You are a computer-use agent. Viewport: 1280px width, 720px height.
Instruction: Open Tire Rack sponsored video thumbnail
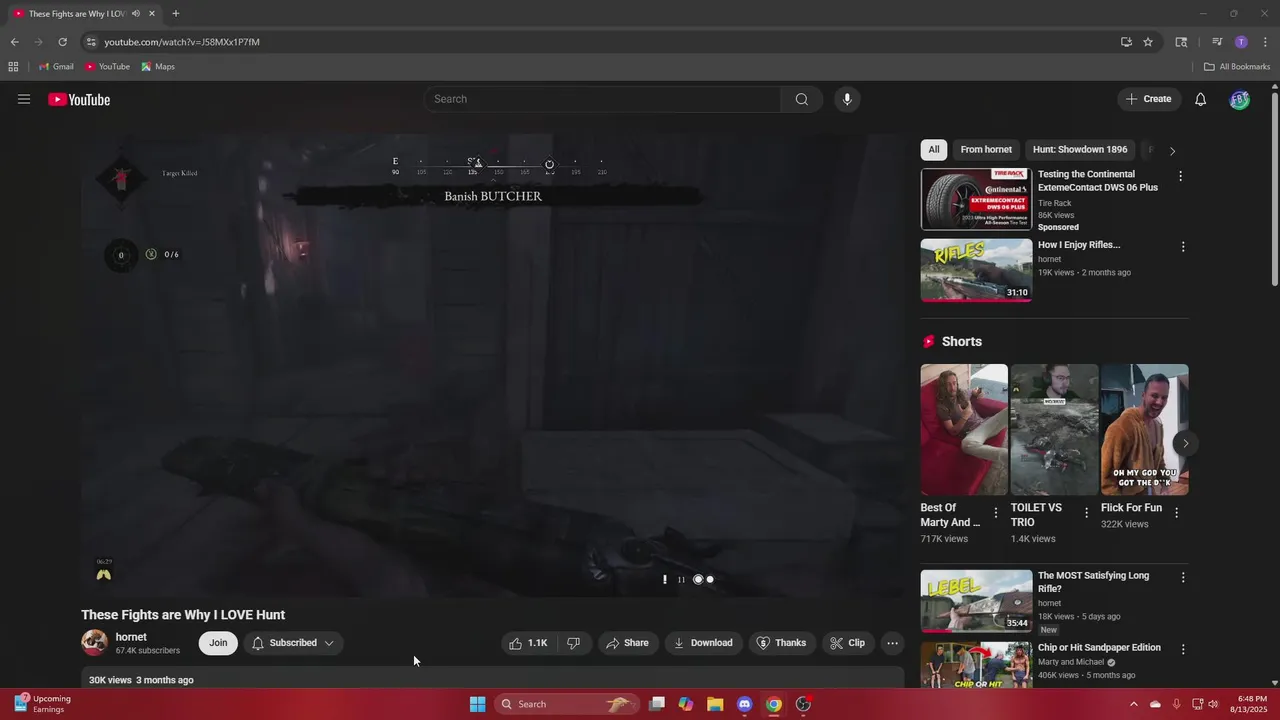click(x=976, y=199)
